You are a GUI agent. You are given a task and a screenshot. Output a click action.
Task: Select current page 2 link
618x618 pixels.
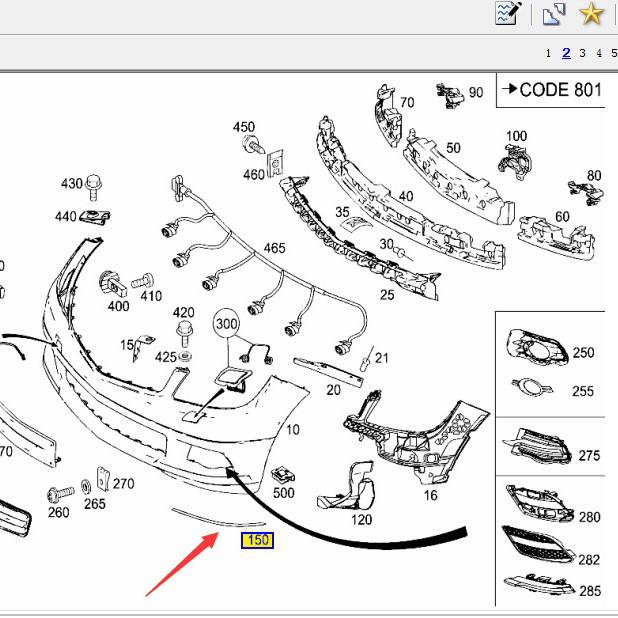pos(566,53)
